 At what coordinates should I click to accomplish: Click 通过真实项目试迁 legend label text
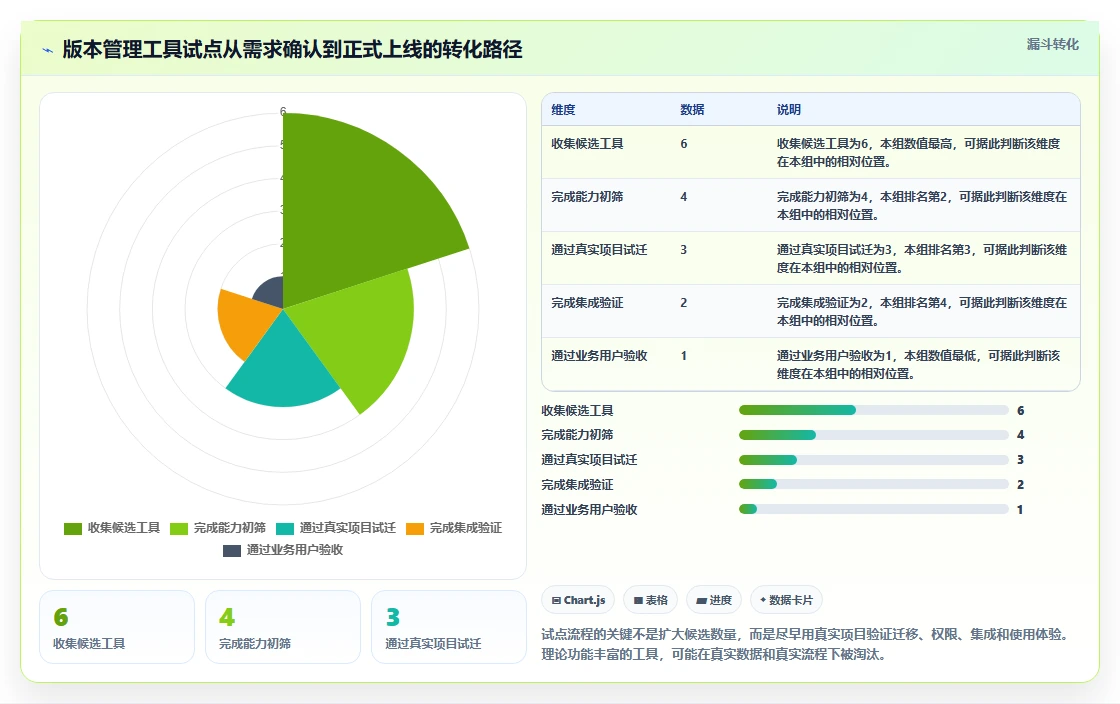tap(348, 528)
